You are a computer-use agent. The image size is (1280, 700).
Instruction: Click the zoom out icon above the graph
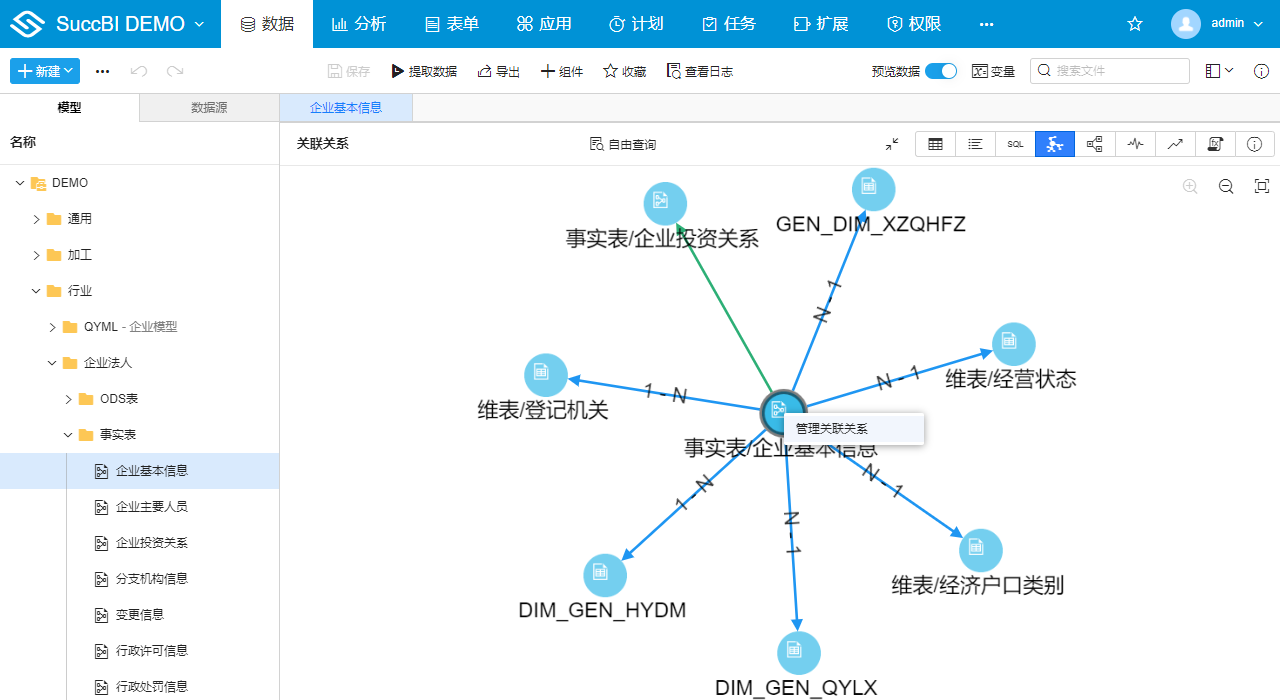click(x=1226, y=186)
